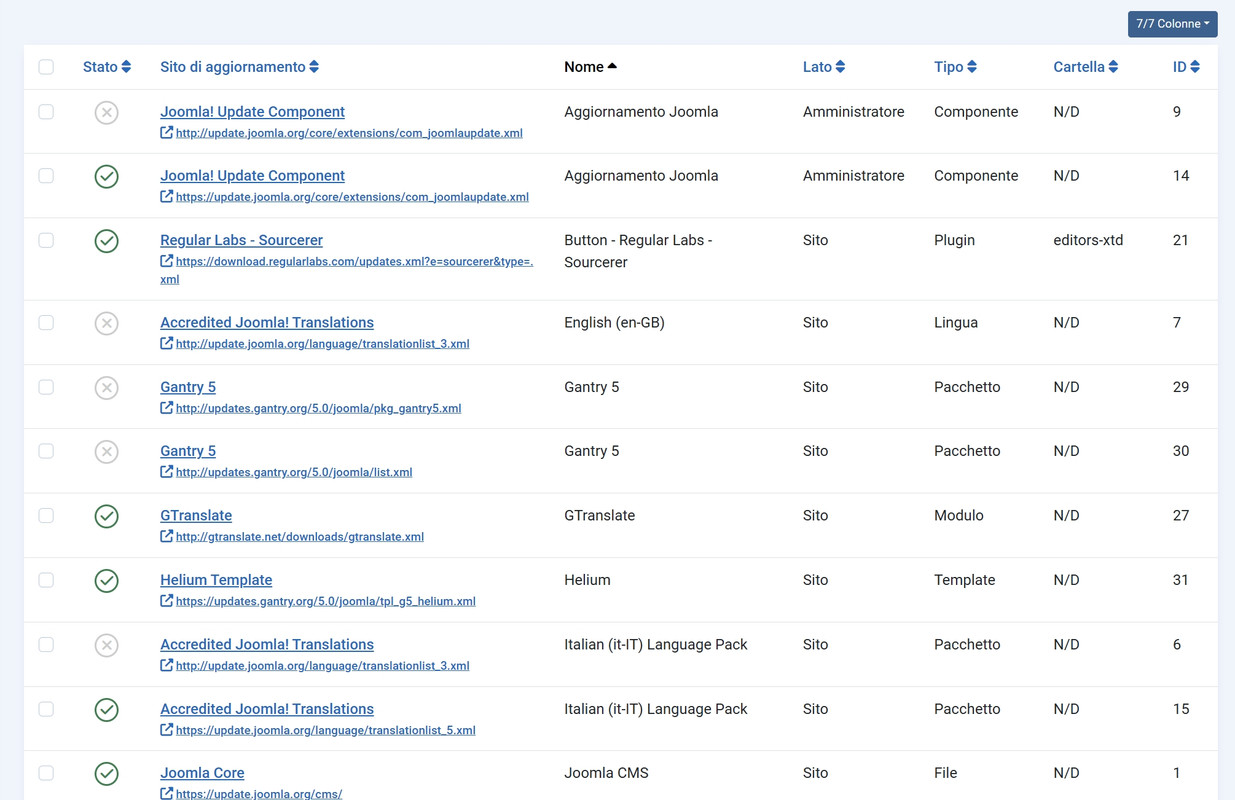The width and height of the screenshot is (1235, 800).
Task: Click the 'Joomla CMS' name cell
Action: pos(606,773)
